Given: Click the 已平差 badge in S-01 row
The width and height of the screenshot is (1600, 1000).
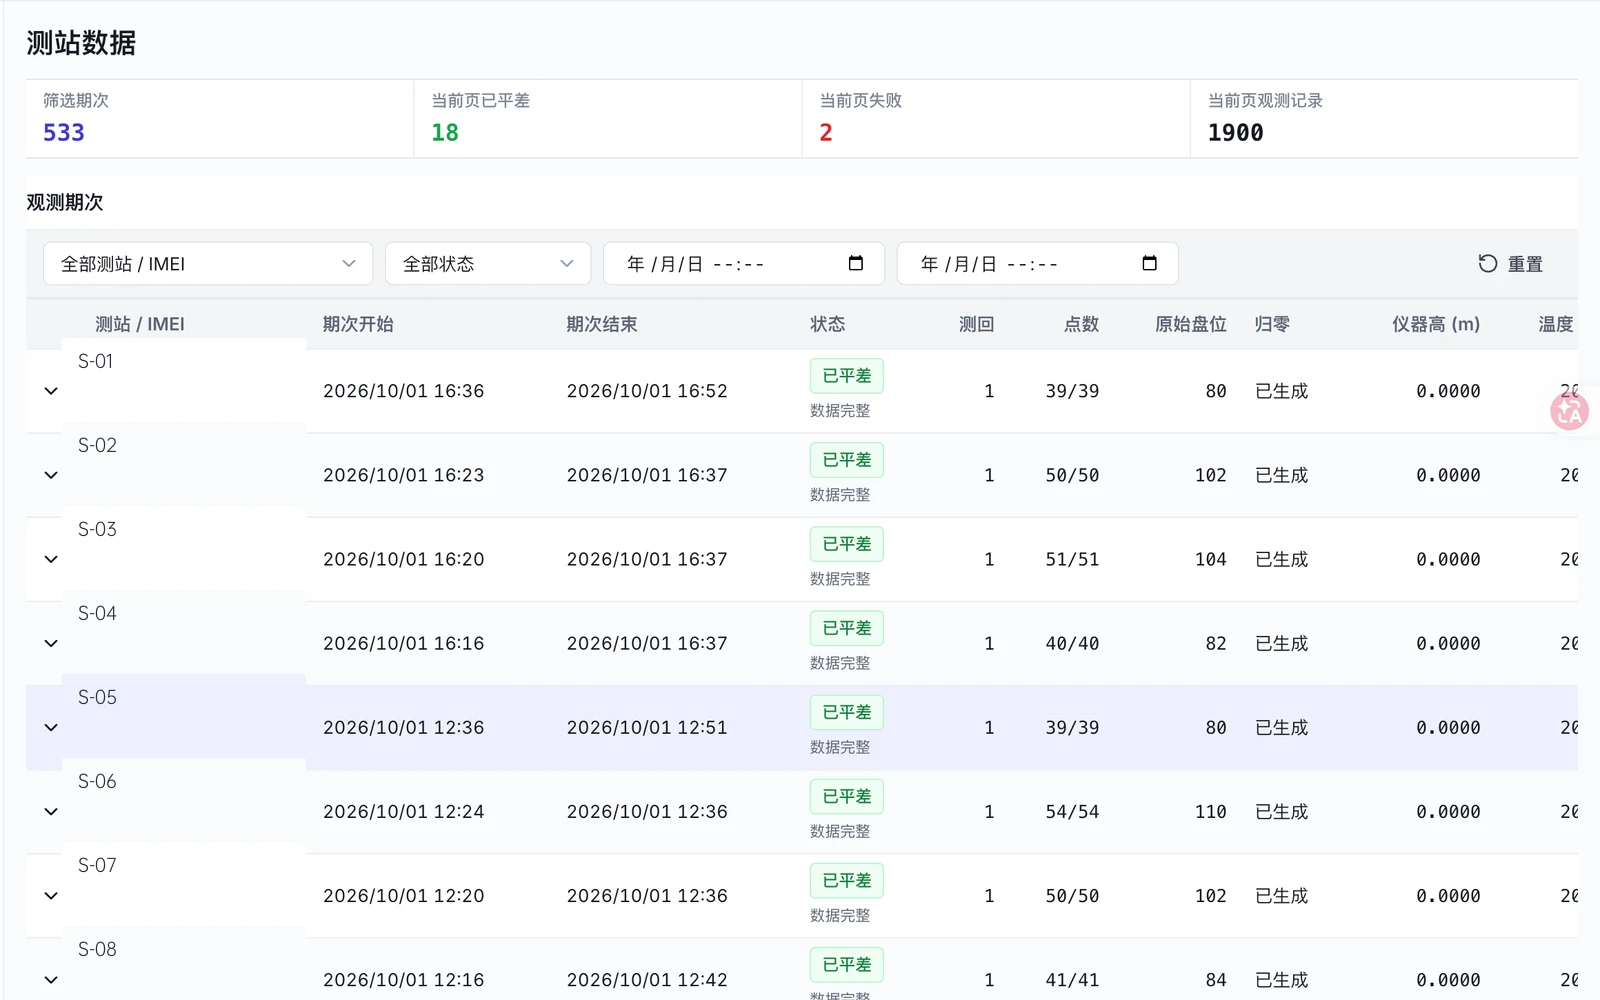Looking at the screenshot, I should pyautogui.click(x=847, y=376).
